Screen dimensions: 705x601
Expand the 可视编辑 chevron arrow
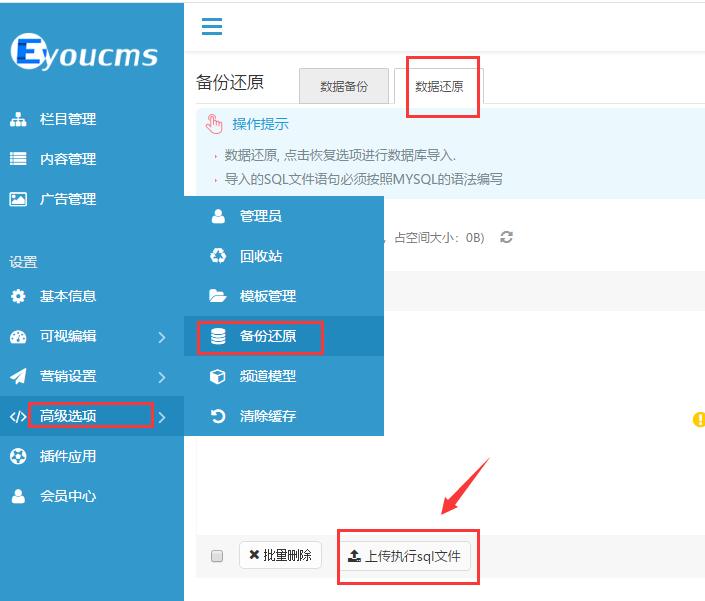point(162,337)
